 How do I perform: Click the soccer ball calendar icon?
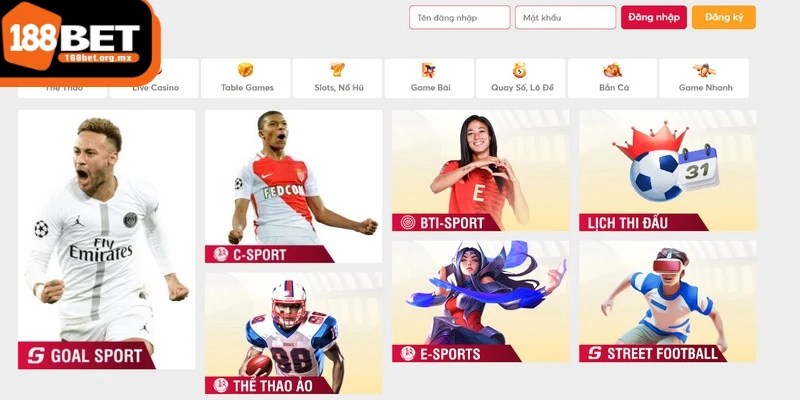coord(666,162)
